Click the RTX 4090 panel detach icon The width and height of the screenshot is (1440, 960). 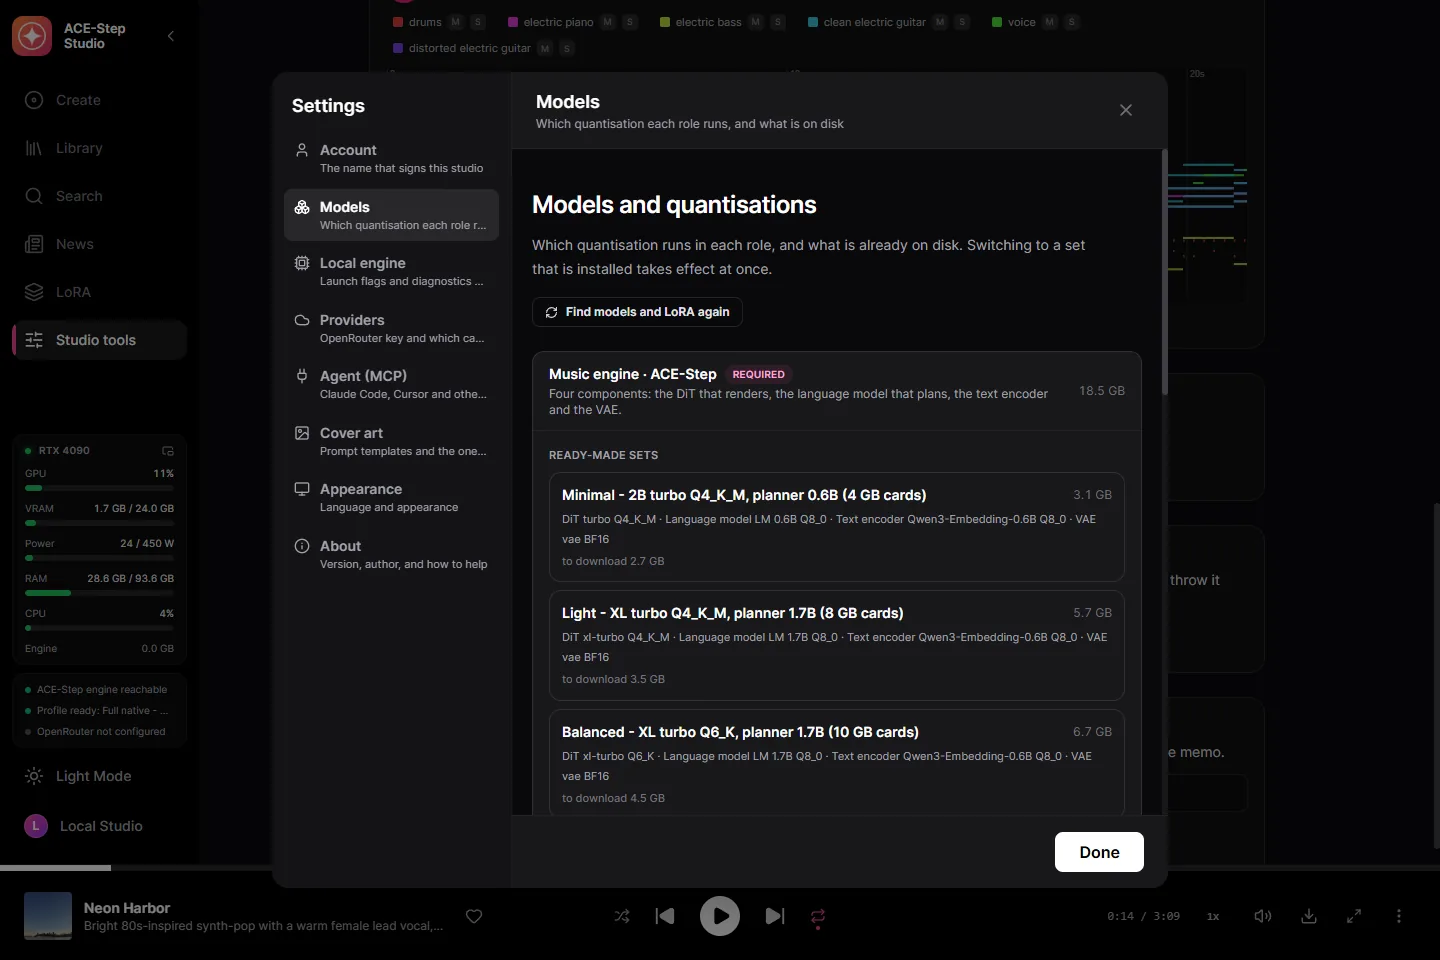[x=168, y=451]
